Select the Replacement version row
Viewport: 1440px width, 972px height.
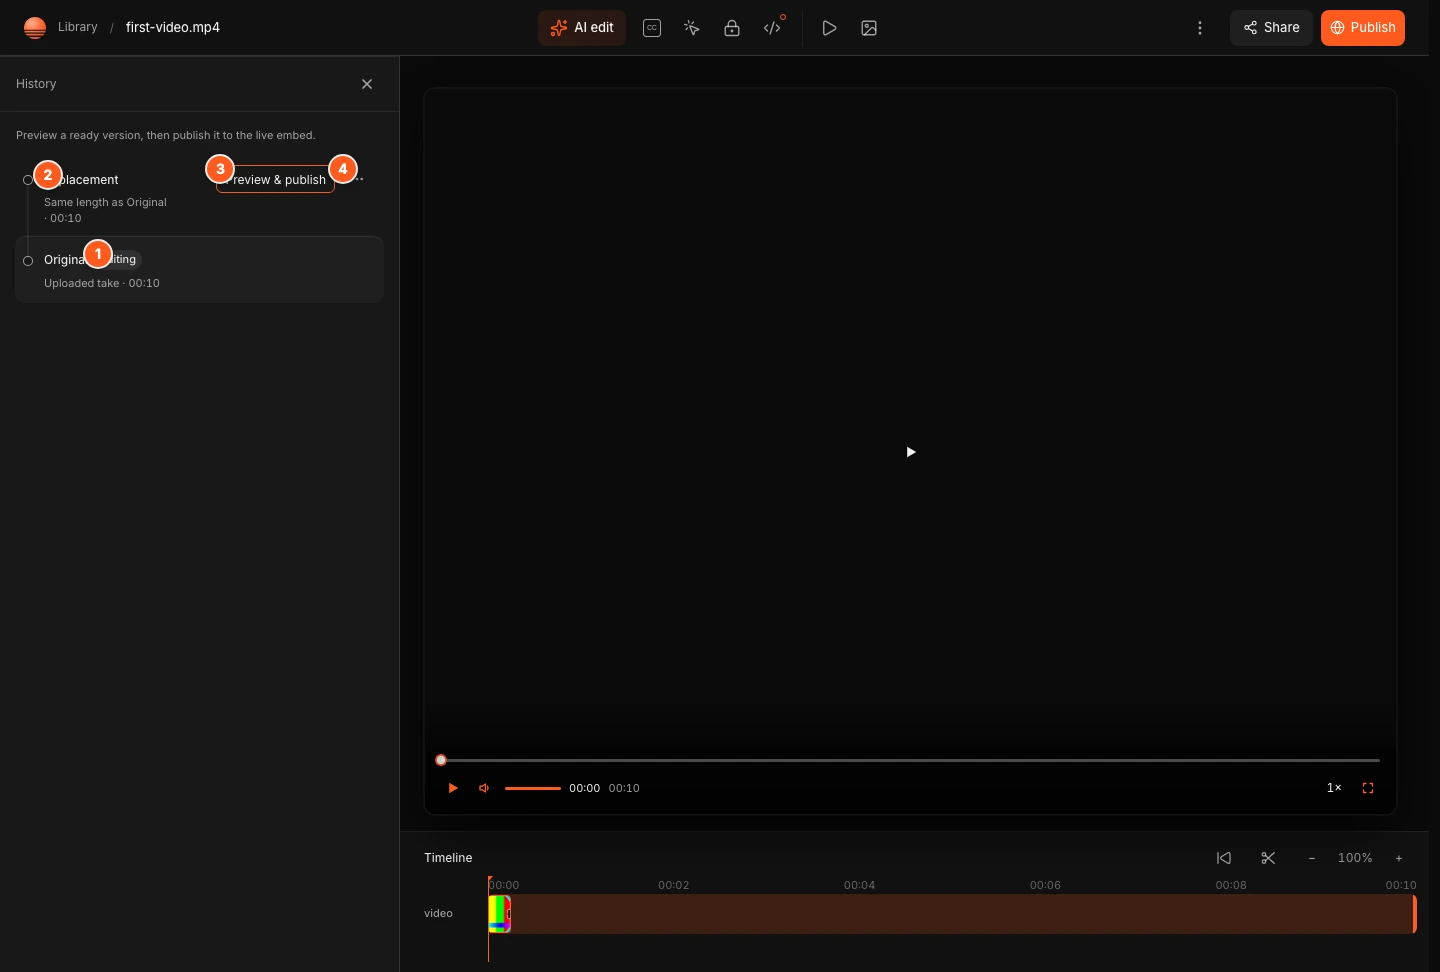(x=199, y=197)
